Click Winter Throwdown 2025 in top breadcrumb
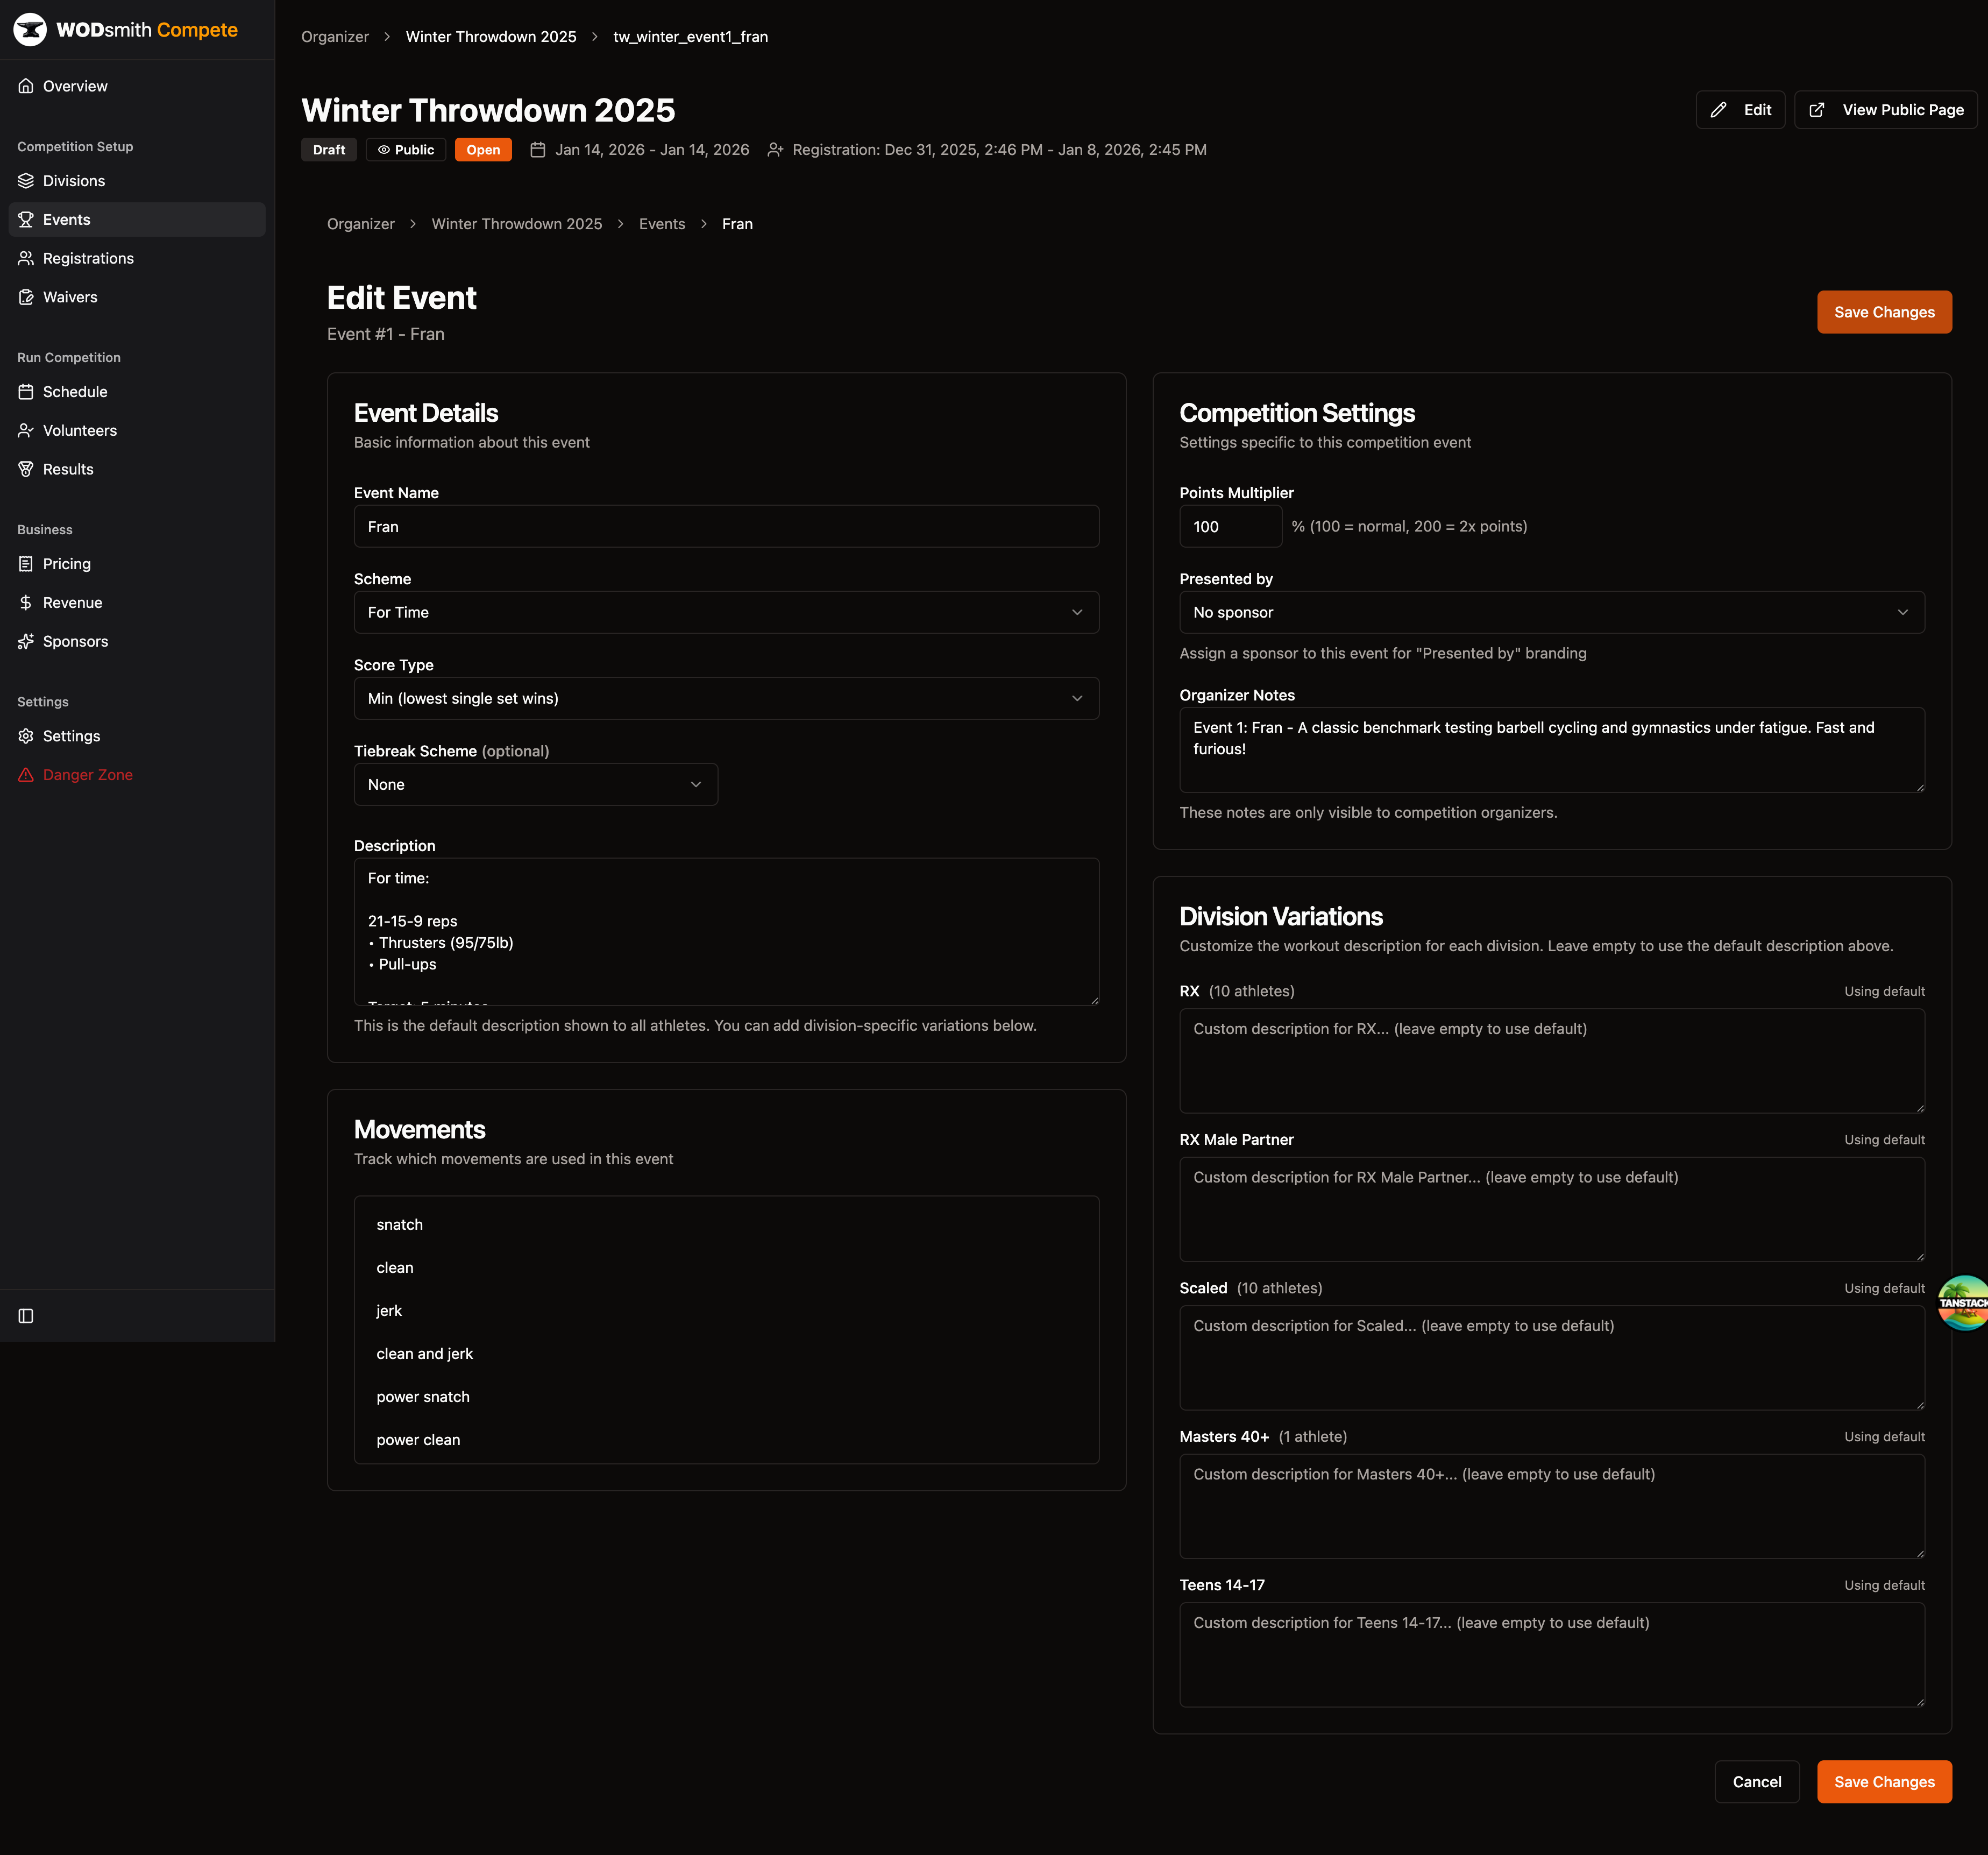 tap(491, 37)
